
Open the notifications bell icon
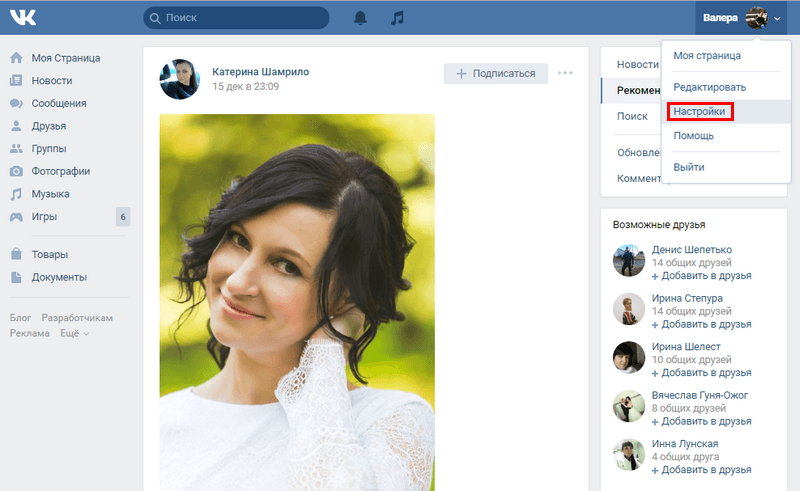[360, 18]
